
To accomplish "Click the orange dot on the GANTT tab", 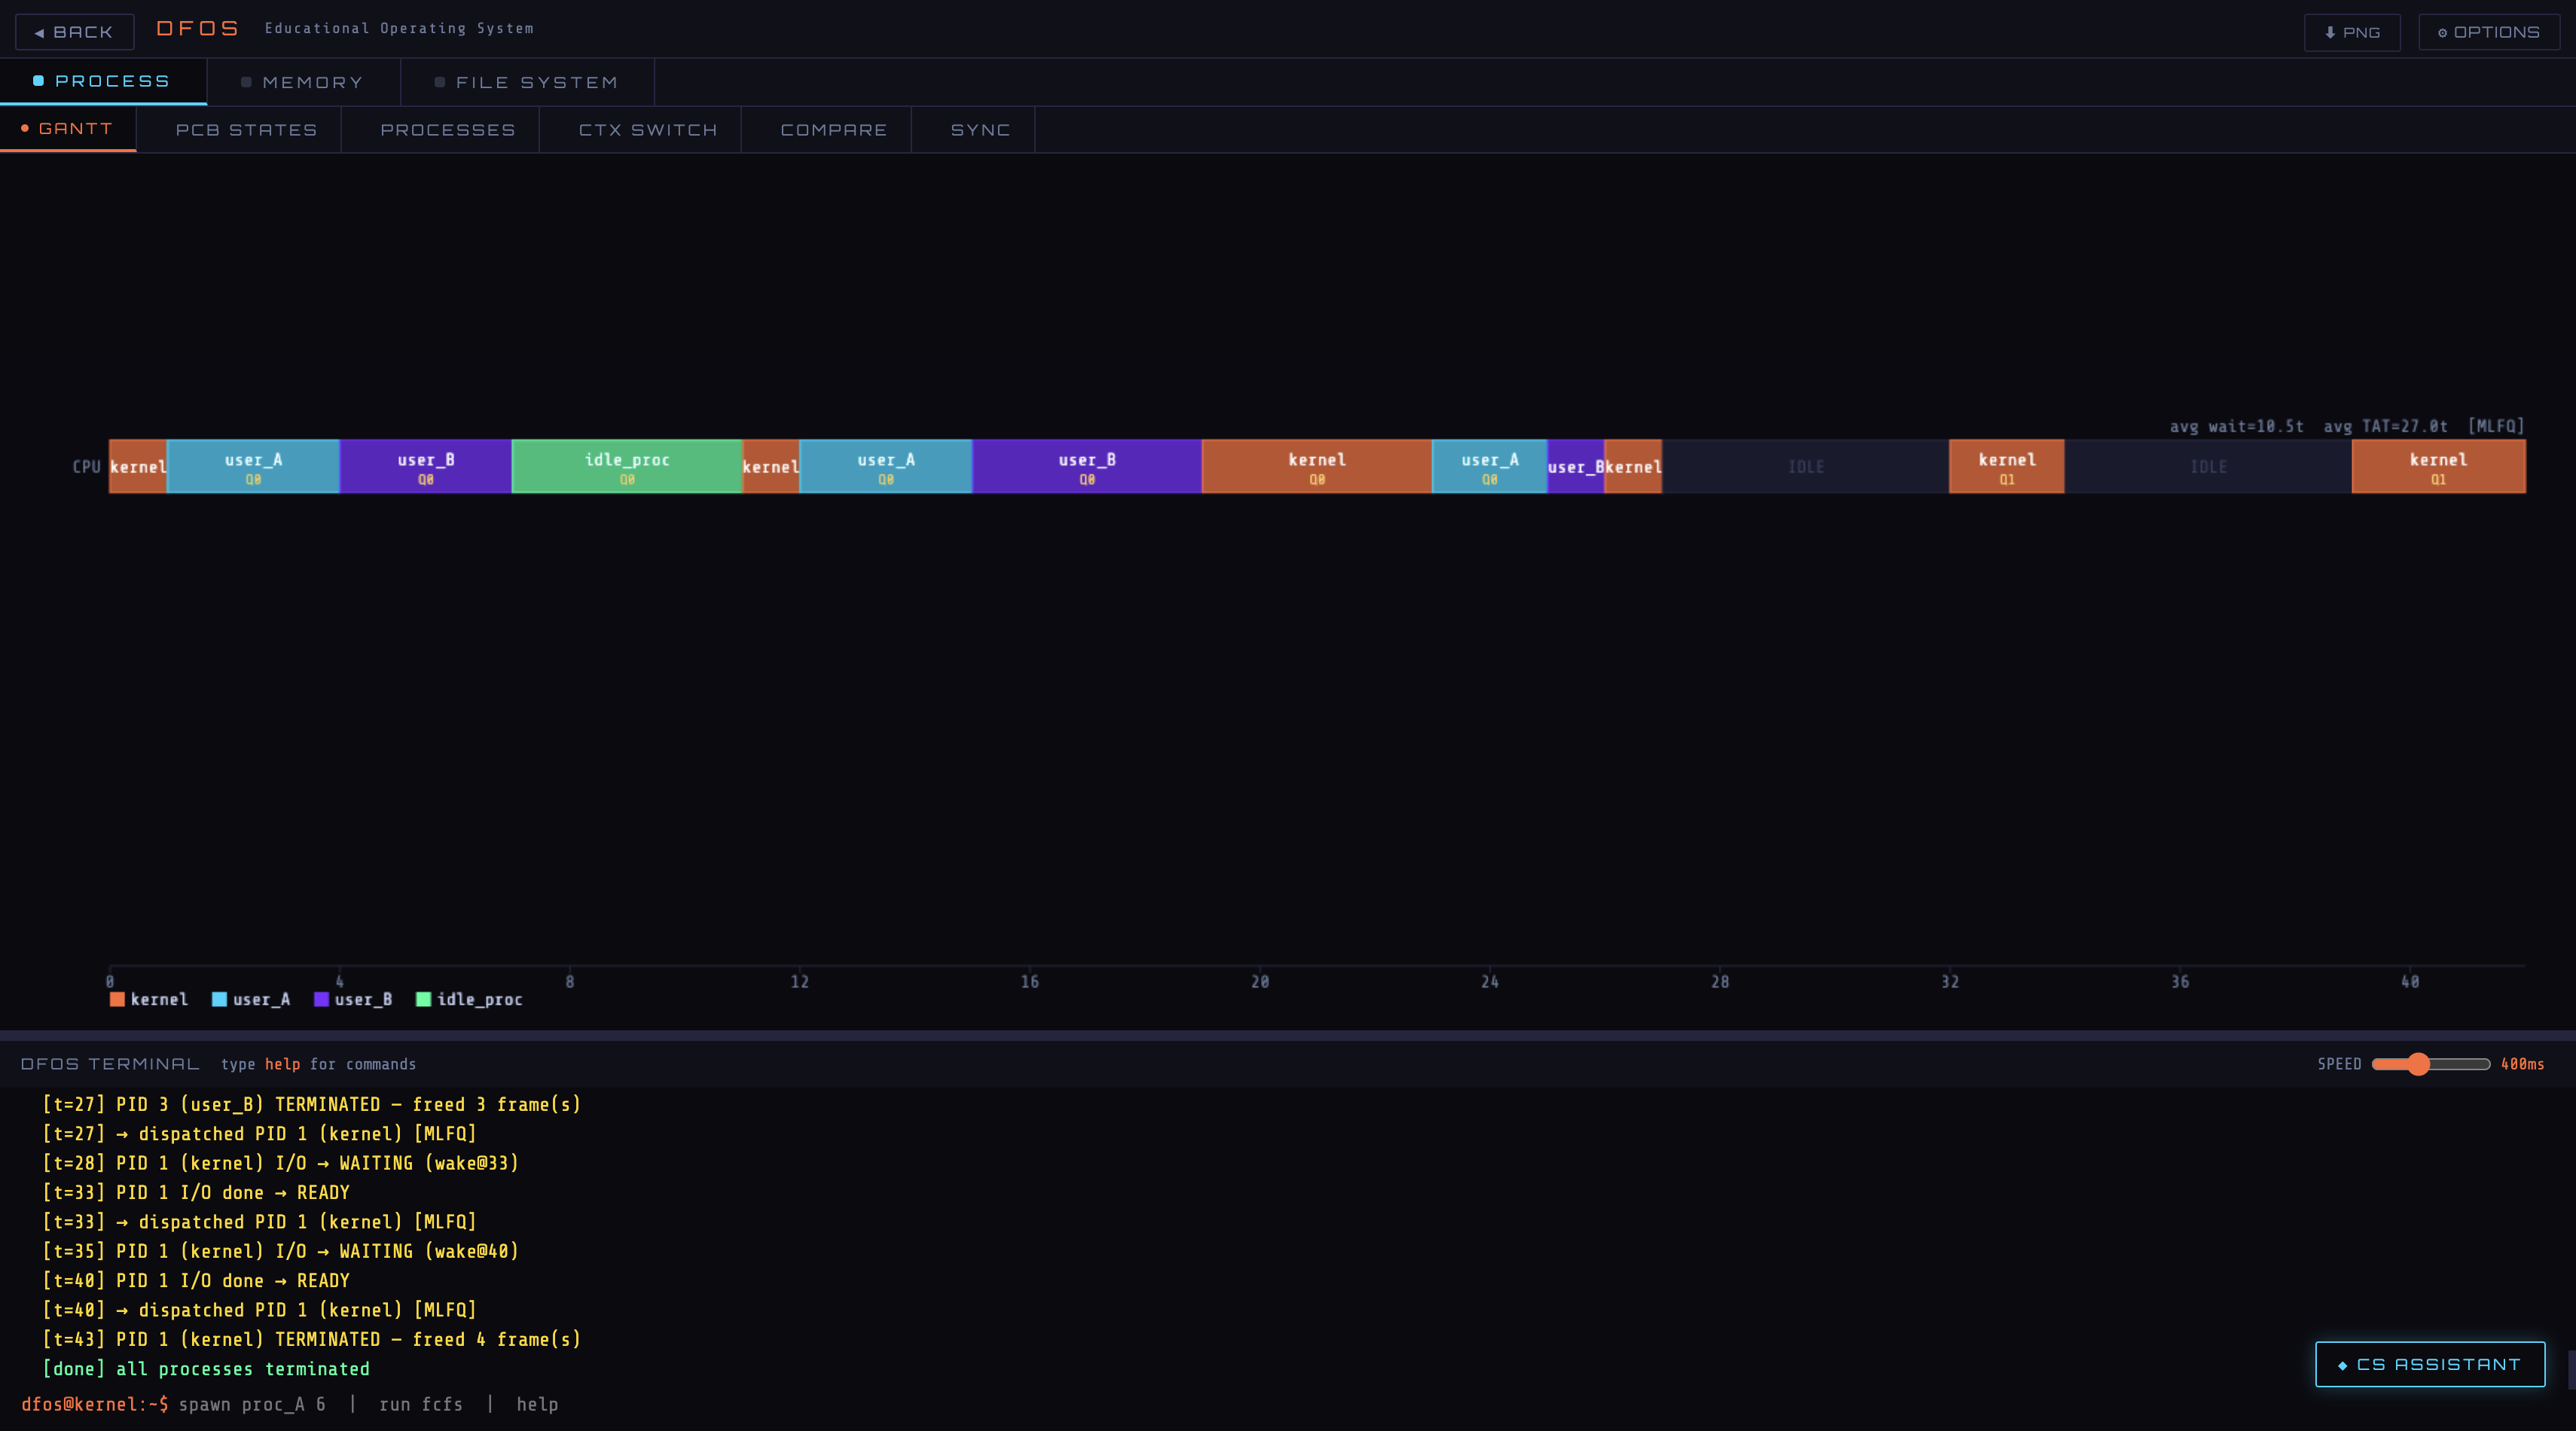I will 25,128.
